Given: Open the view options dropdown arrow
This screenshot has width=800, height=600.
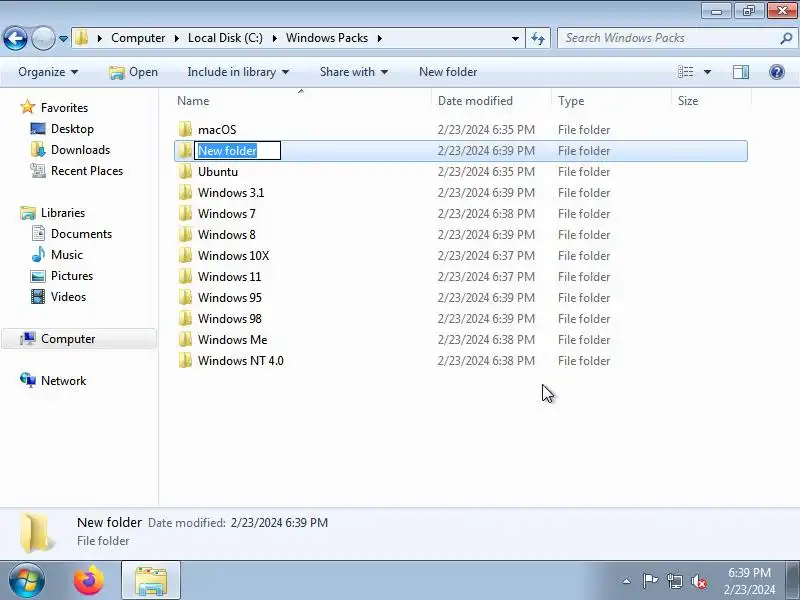Looking at the screenshot, I should tap(707, 72).
